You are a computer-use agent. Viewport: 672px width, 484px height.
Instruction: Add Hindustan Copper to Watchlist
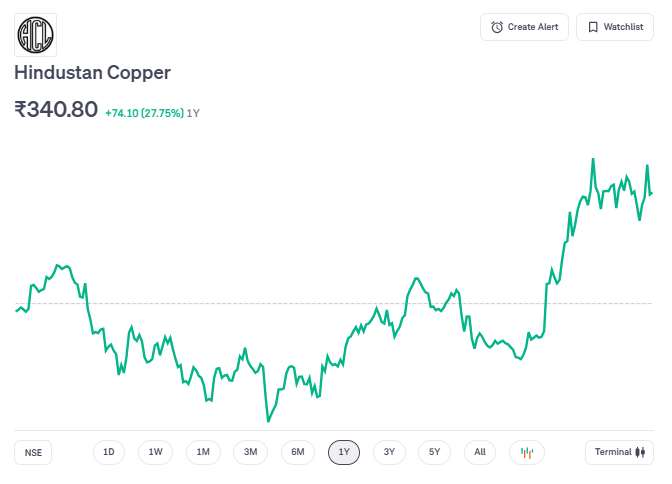[615, 27]
